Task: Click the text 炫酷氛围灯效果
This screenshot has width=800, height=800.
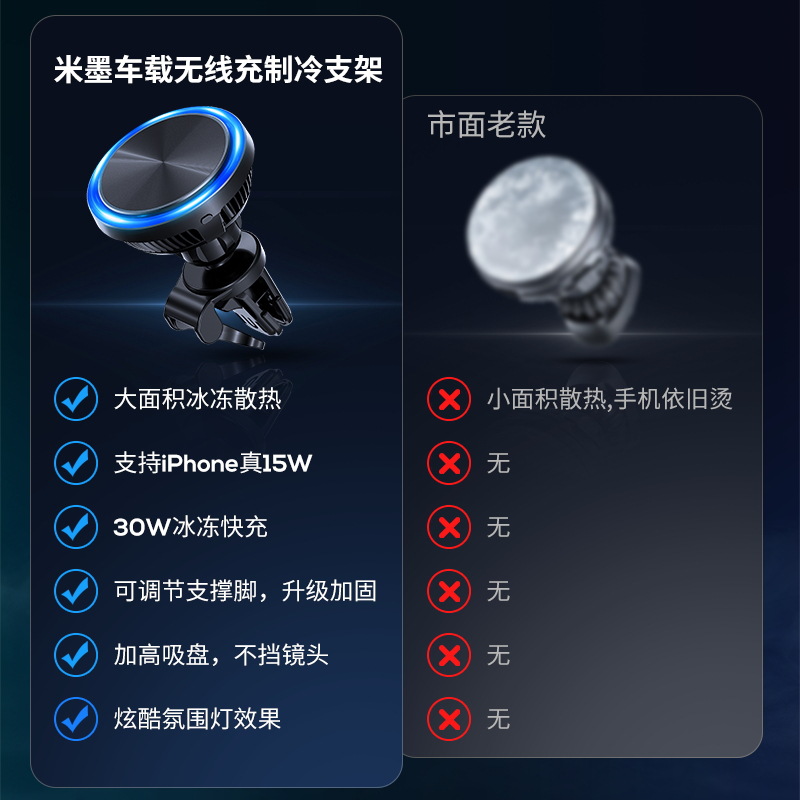Action: point(197,719)
